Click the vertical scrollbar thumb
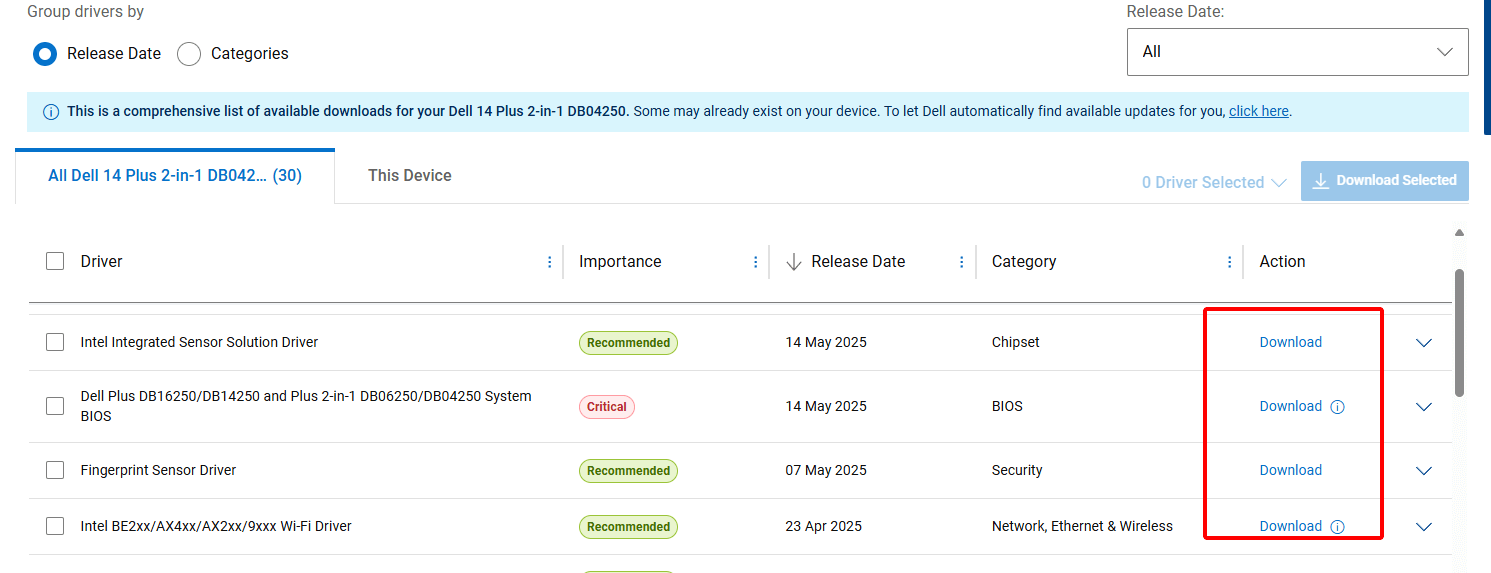Screen dimensions: 1491x573 tap(1459, 332)
